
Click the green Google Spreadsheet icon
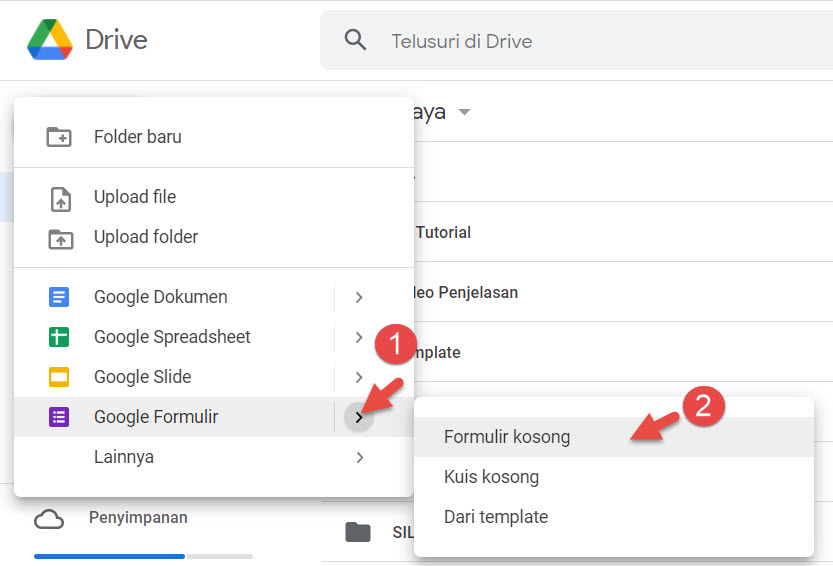[59, 337]
